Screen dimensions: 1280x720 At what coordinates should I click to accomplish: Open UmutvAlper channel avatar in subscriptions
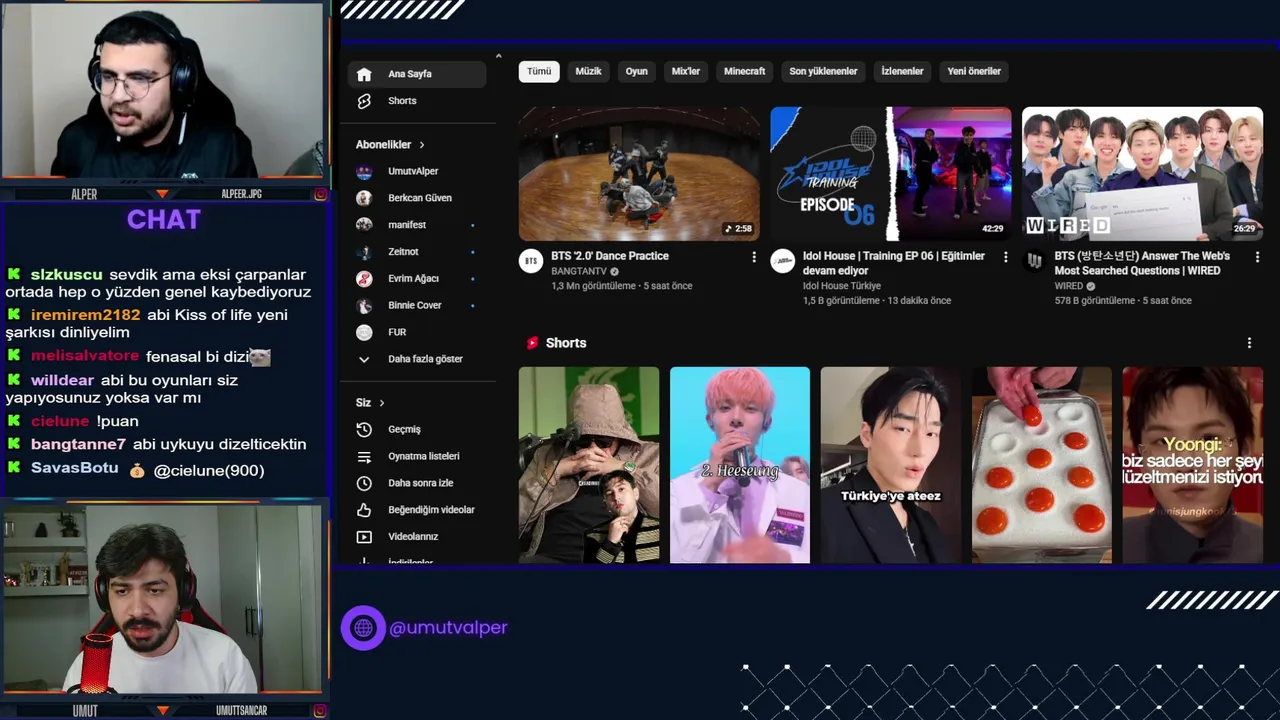364,171
